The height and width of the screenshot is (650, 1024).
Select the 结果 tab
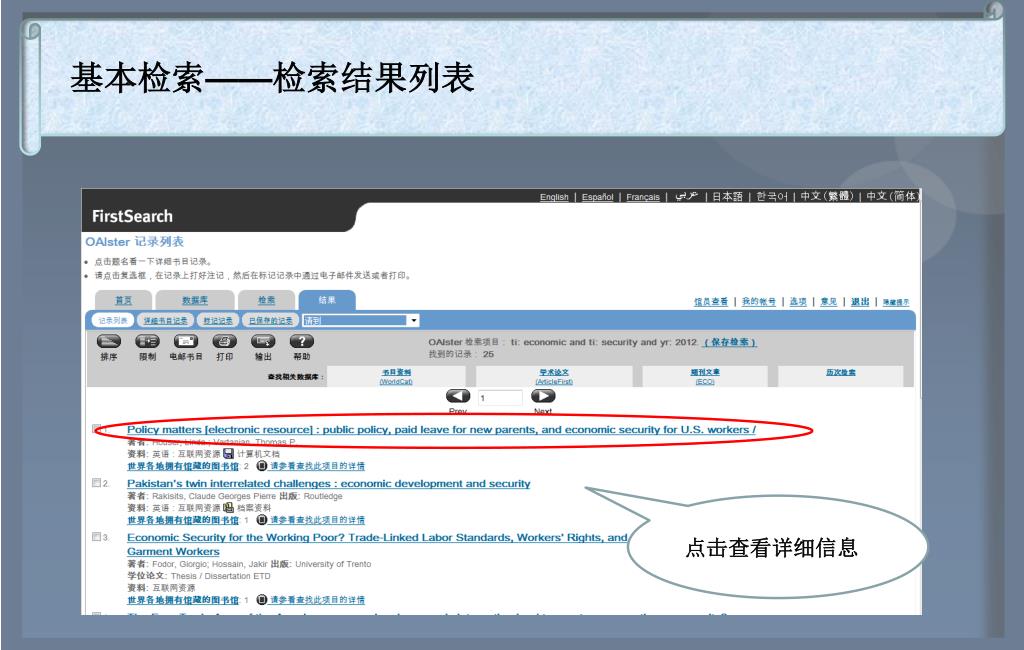tap(327, 300)
